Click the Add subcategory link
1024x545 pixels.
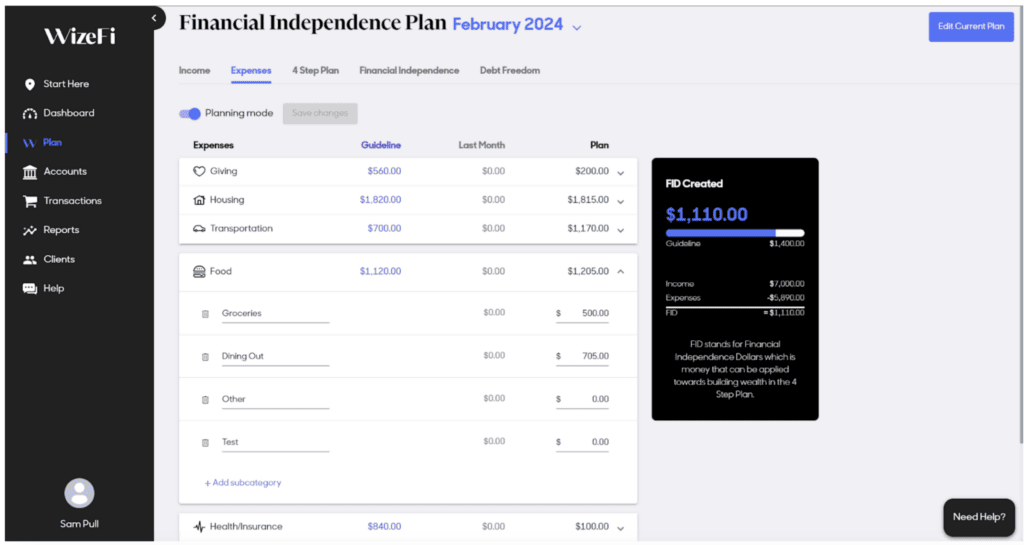243,483
